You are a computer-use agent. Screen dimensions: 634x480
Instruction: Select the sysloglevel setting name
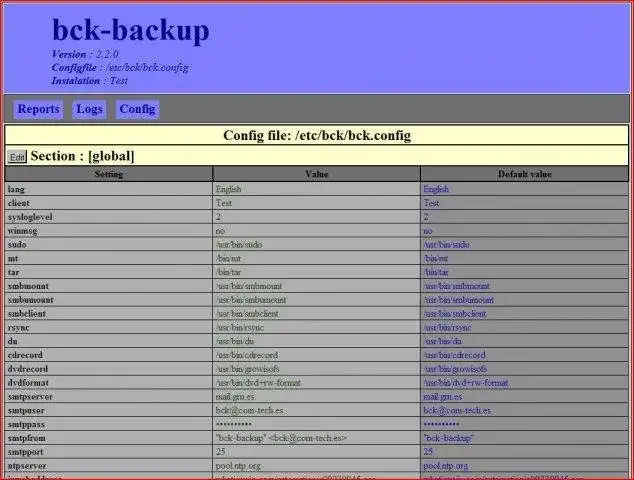point(30,217)
